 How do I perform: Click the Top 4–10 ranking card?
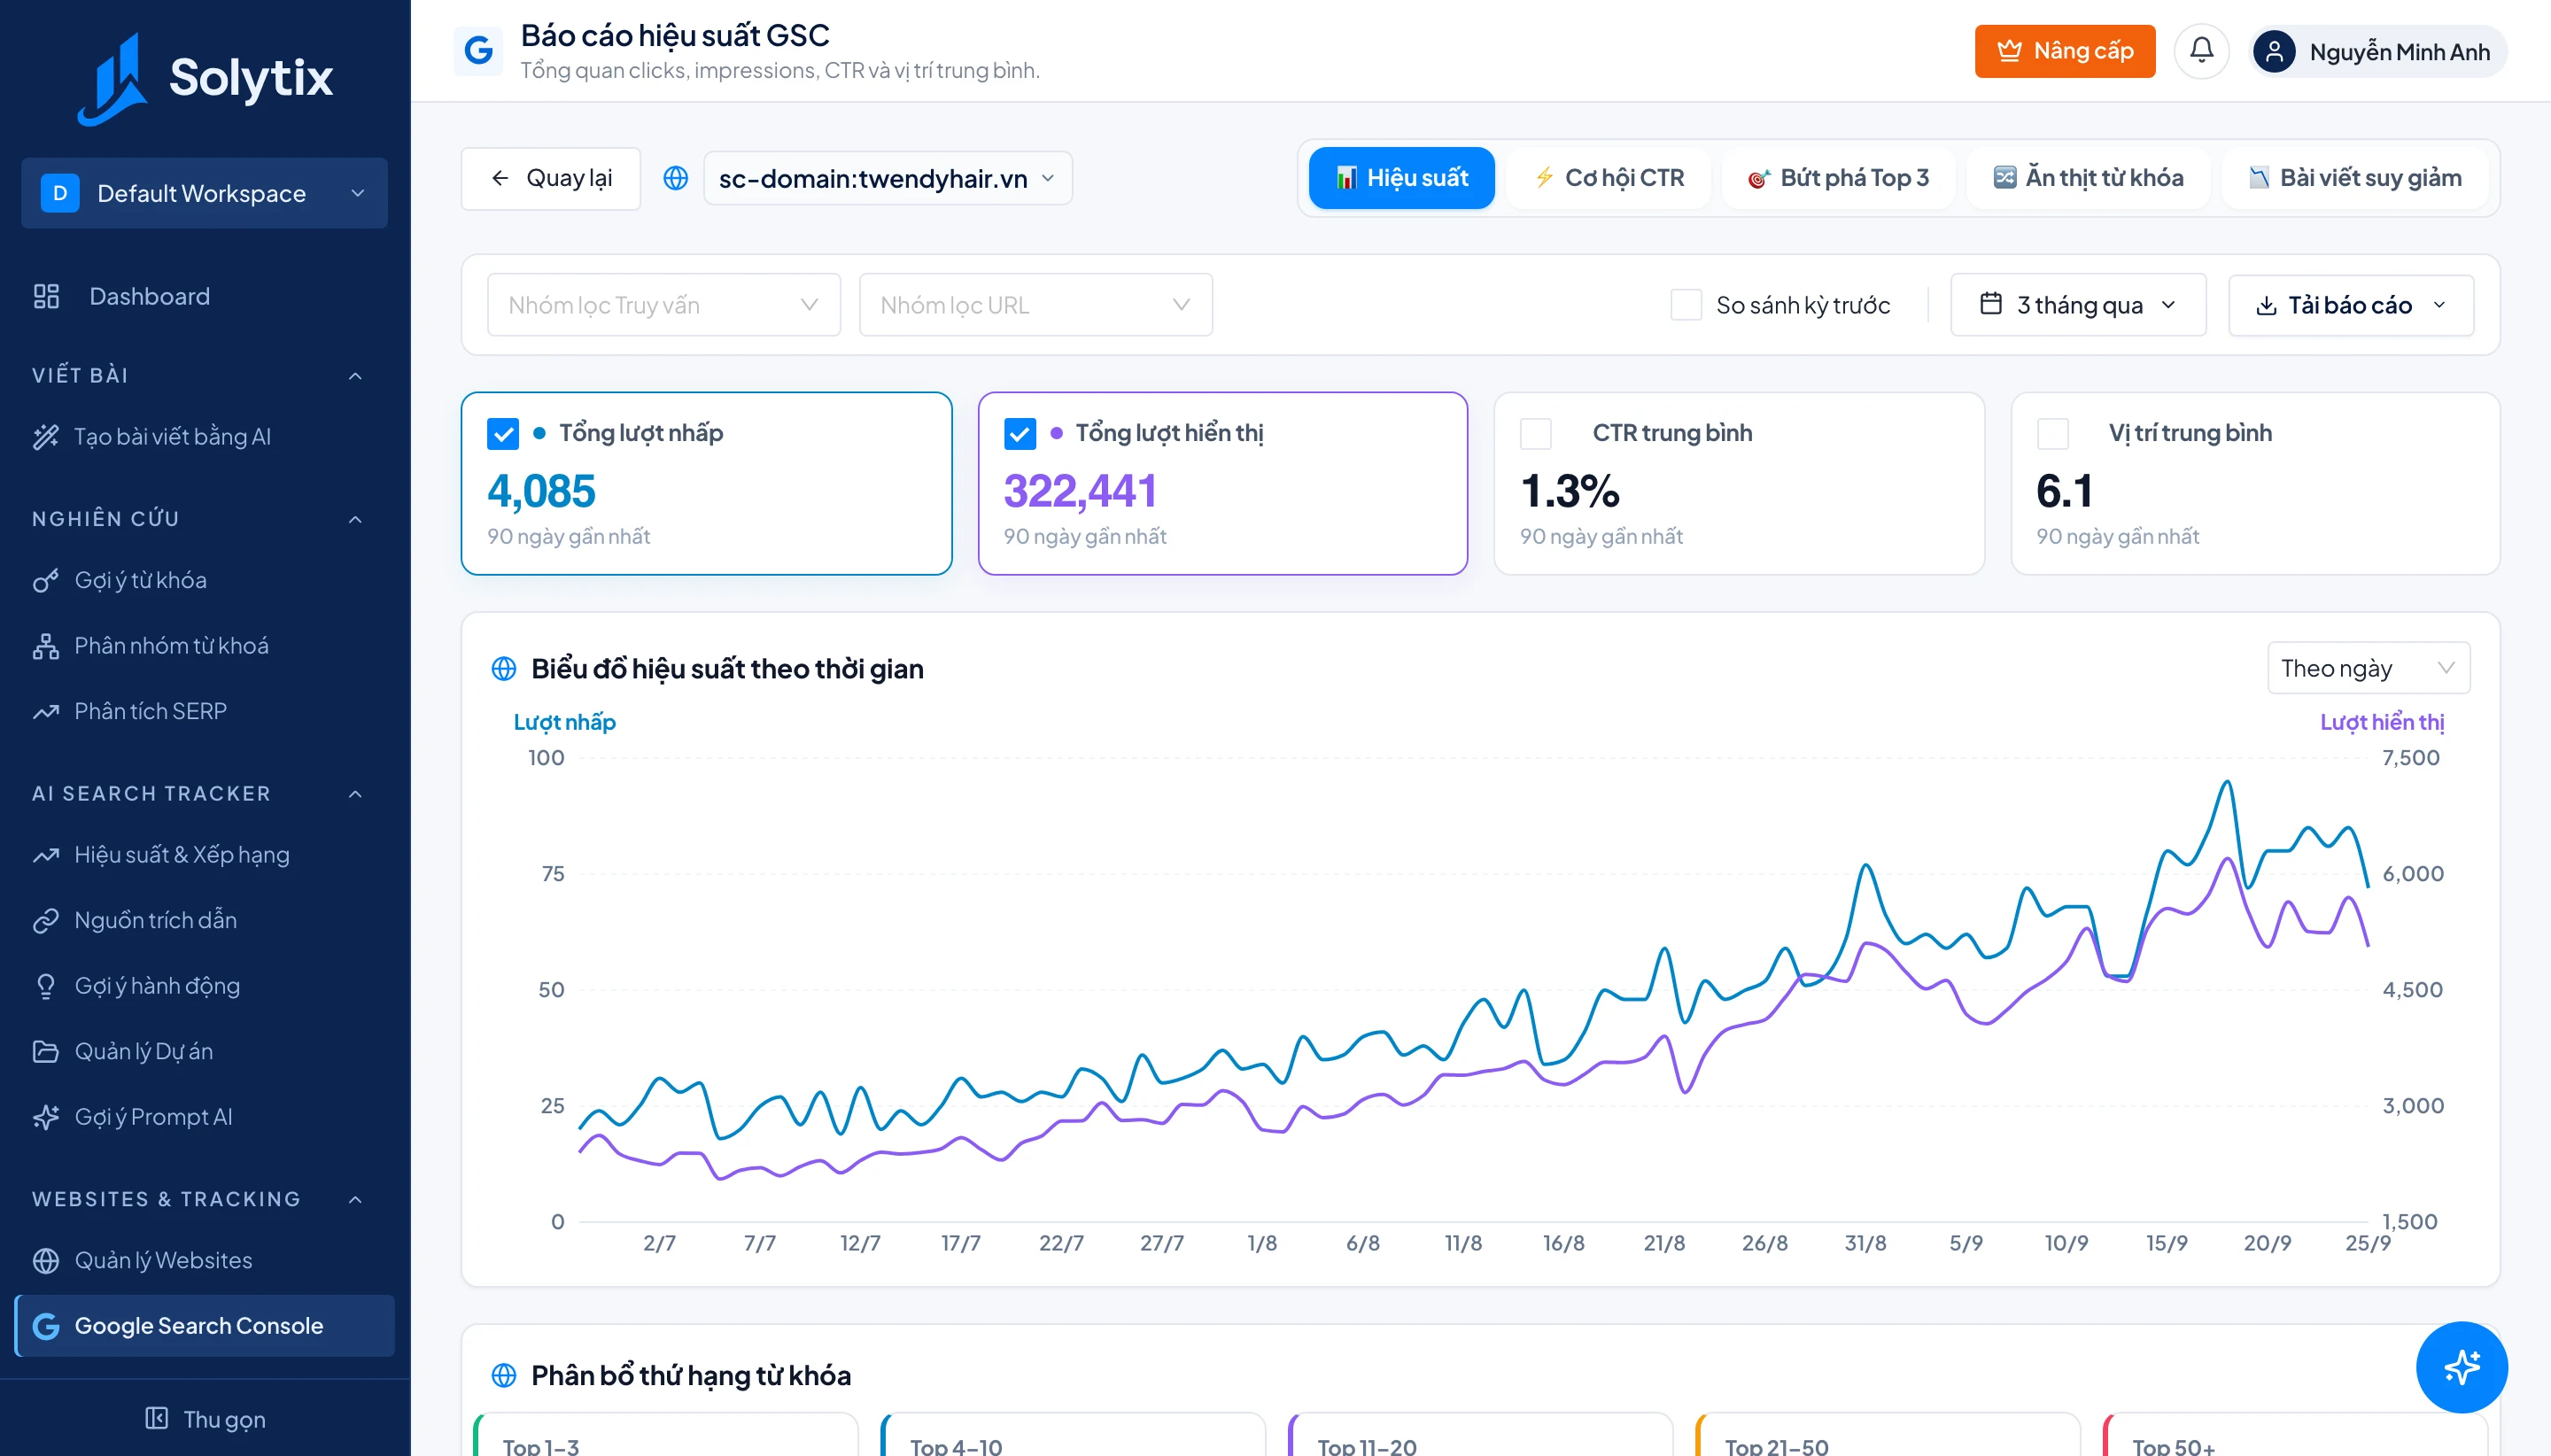click(x=1073, y=1434)
